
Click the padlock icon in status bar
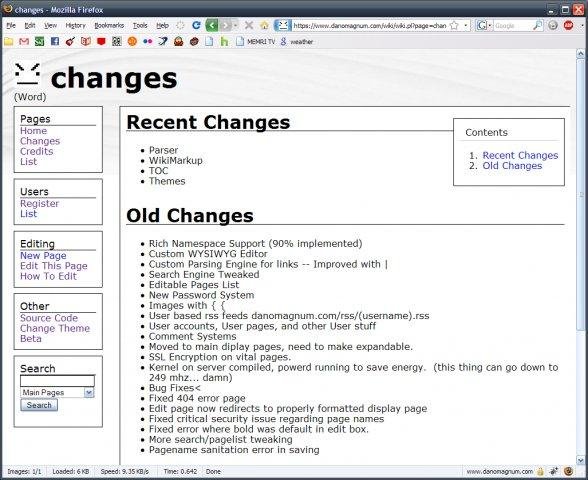(540, 471)
